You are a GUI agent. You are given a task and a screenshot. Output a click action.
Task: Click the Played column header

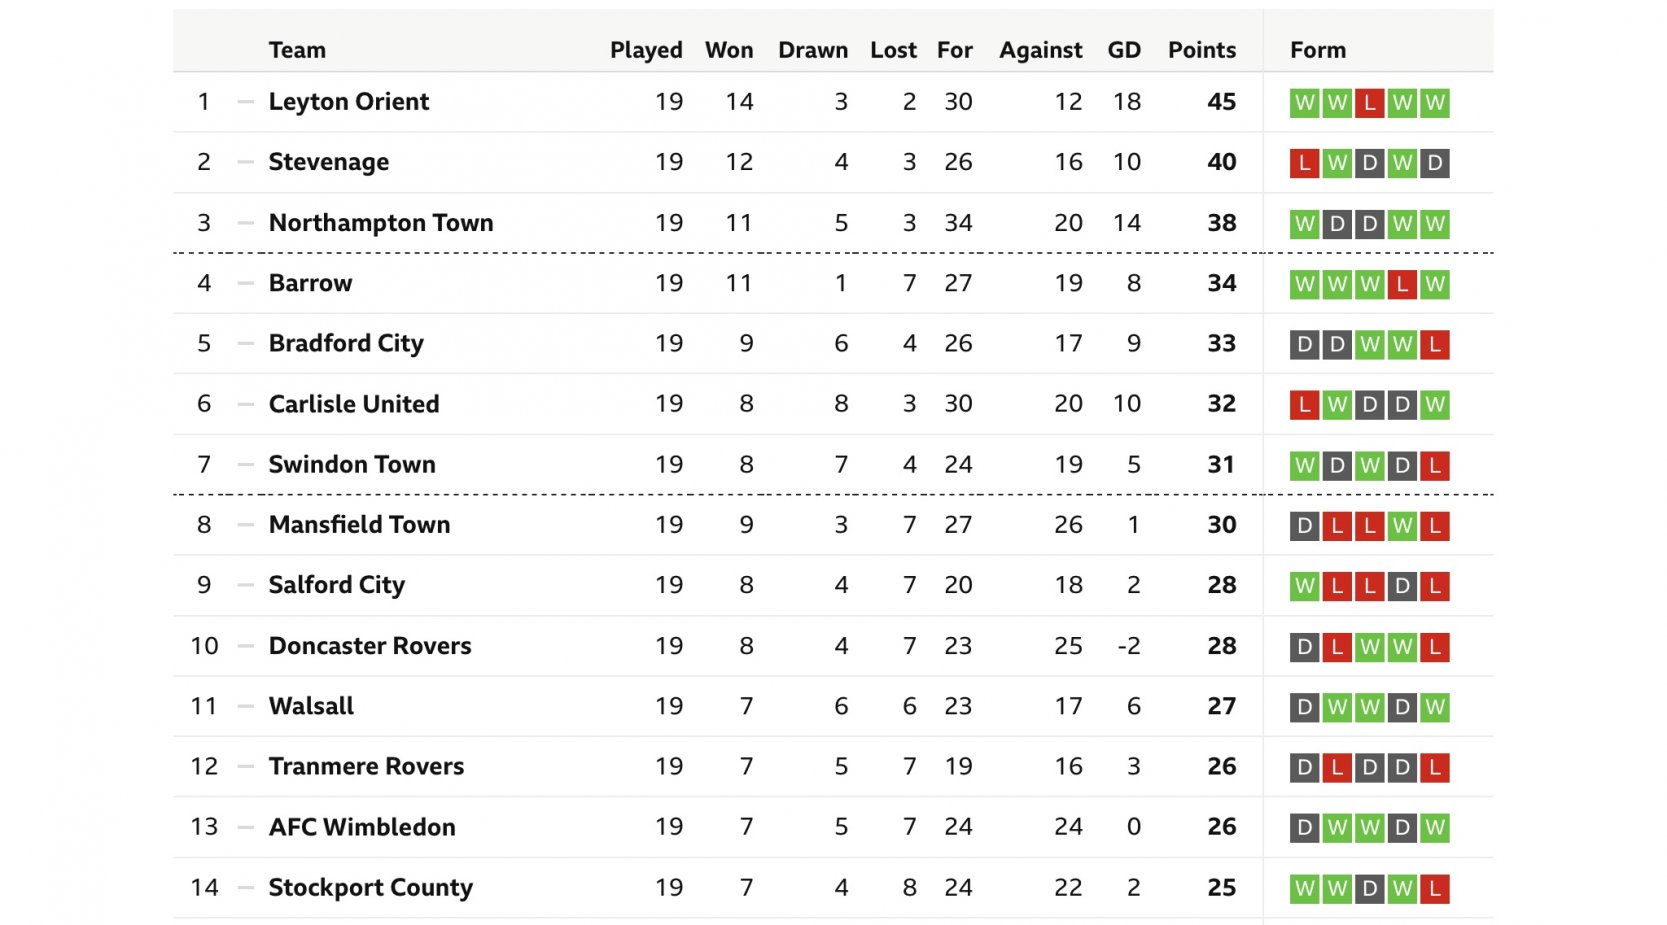(646, 50)
